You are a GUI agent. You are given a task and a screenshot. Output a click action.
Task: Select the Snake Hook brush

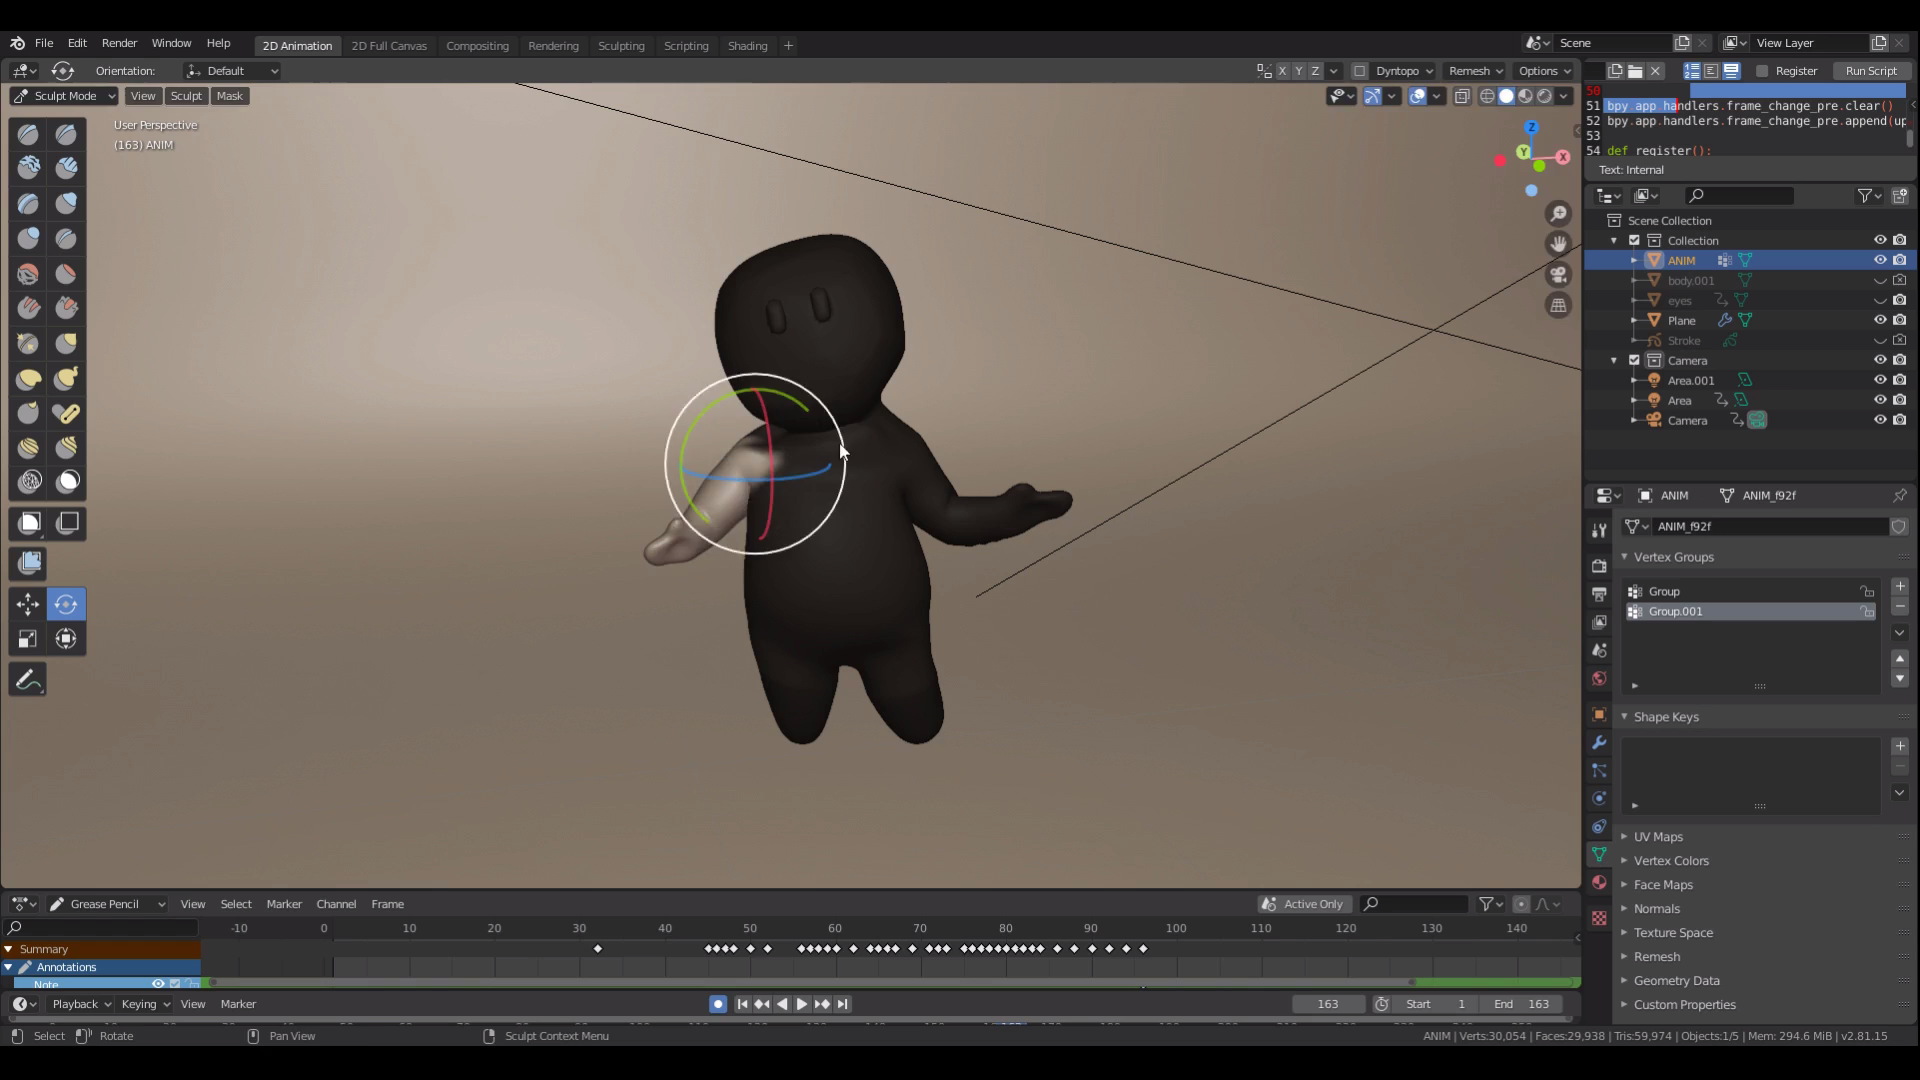[x=66, y=378]
